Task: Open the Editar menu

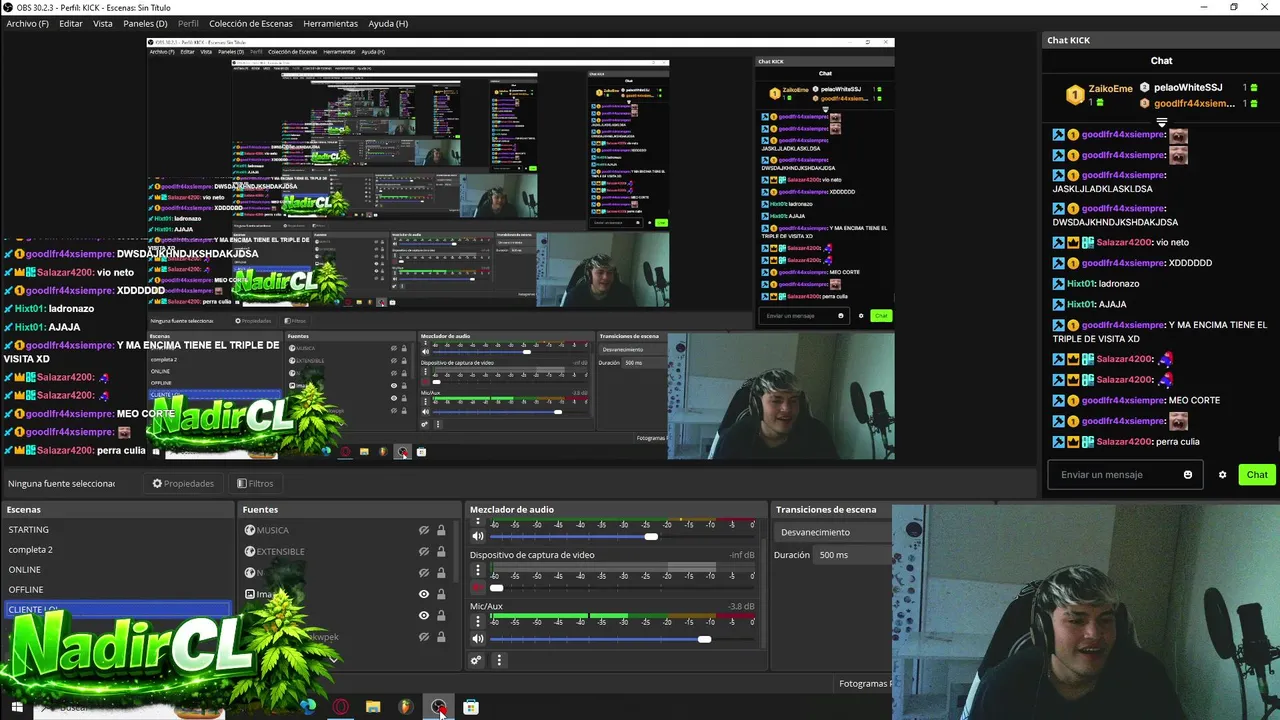Action: pos(71,23)
